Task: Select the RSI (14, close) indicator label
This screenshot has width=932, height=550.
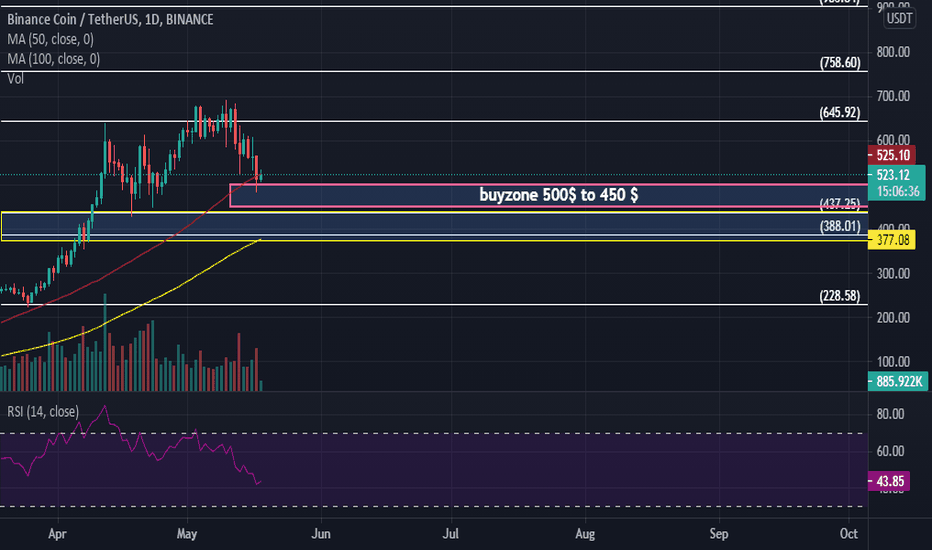Action: click(43, 411)
